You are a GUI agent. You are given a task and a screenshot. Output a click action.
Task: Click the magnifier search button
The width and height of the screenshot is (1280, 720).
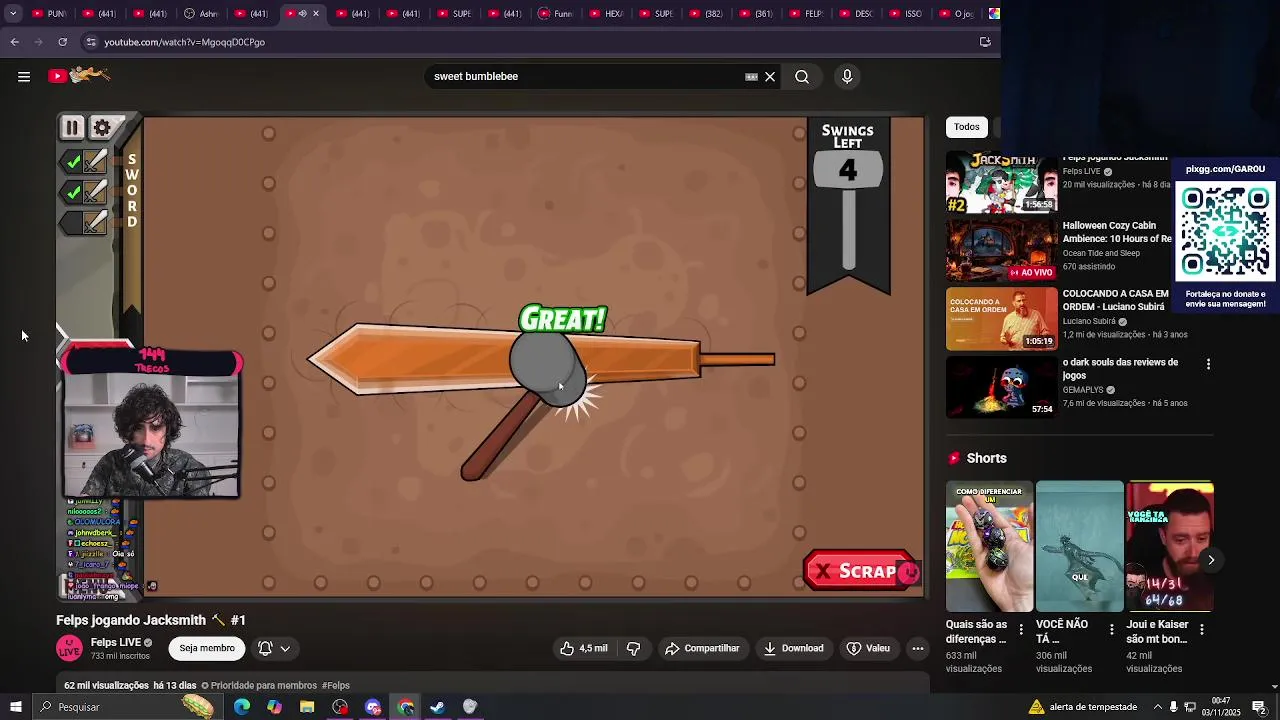802,76
